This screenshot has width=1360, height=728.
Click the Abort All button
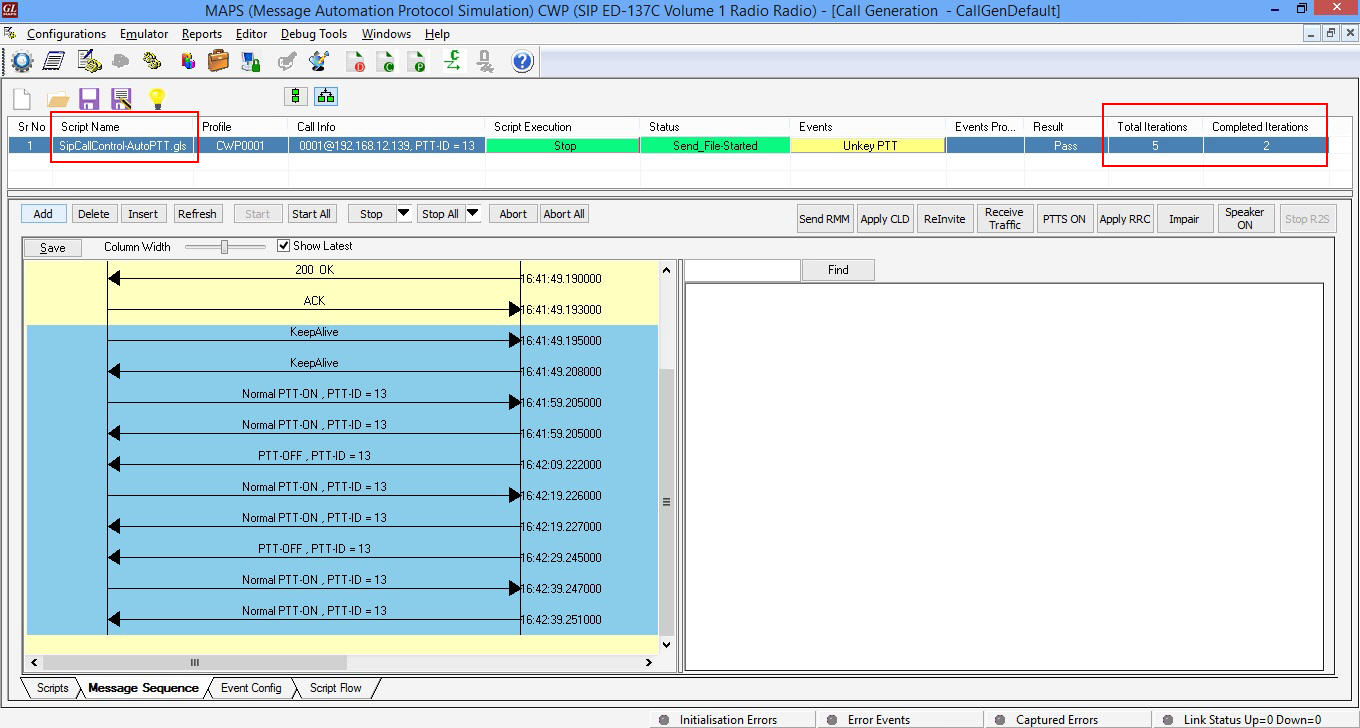[x=565, y=214]
